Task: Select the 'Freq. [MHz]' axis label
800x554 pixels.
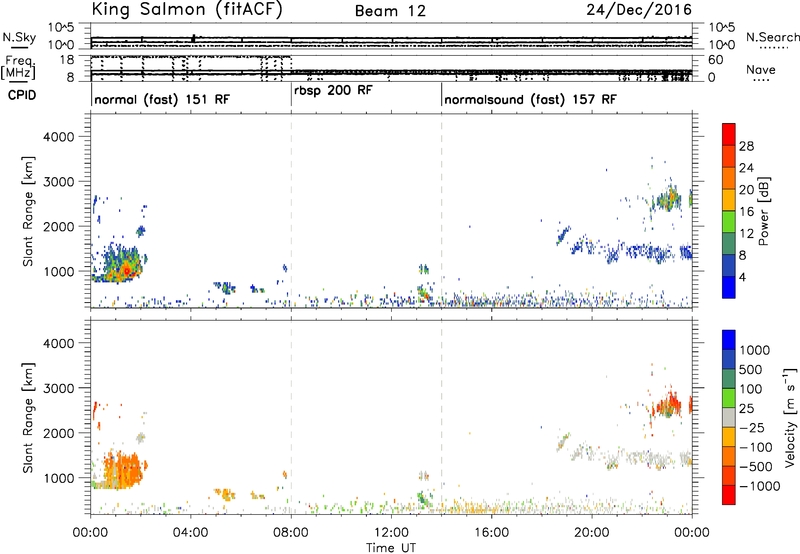Action: point(18,67)
